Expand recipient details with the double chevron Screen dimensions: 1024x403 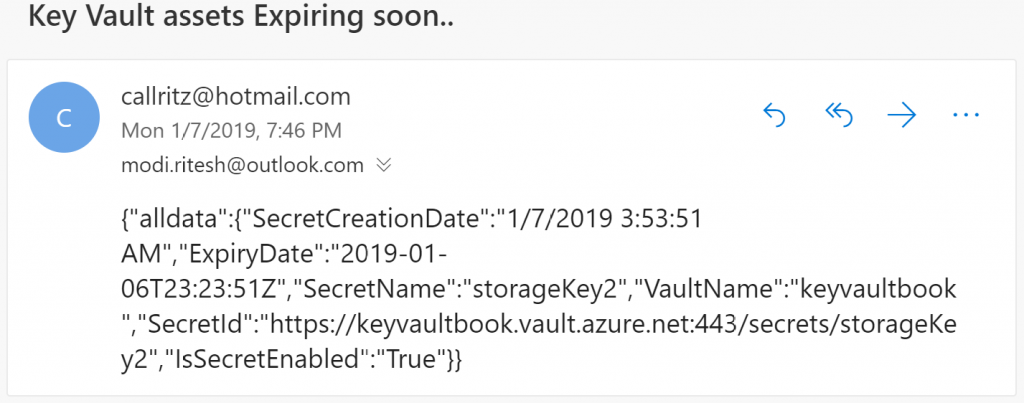pos(382,164)
